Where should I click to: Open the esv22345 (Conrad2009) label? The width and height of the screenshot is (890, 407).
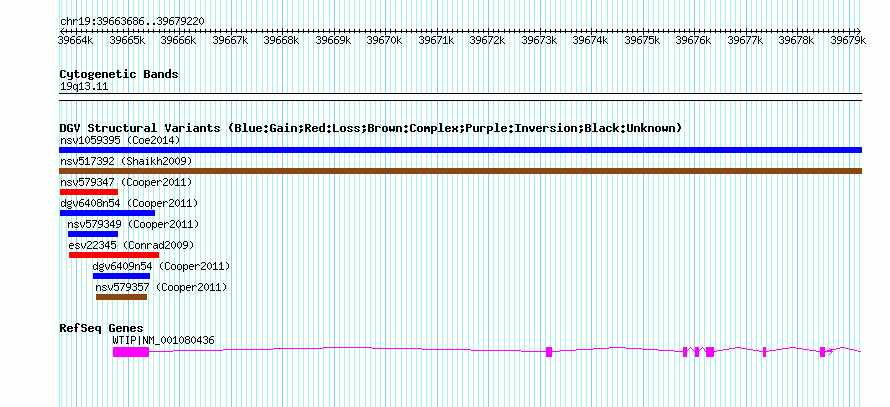(131, 245)
